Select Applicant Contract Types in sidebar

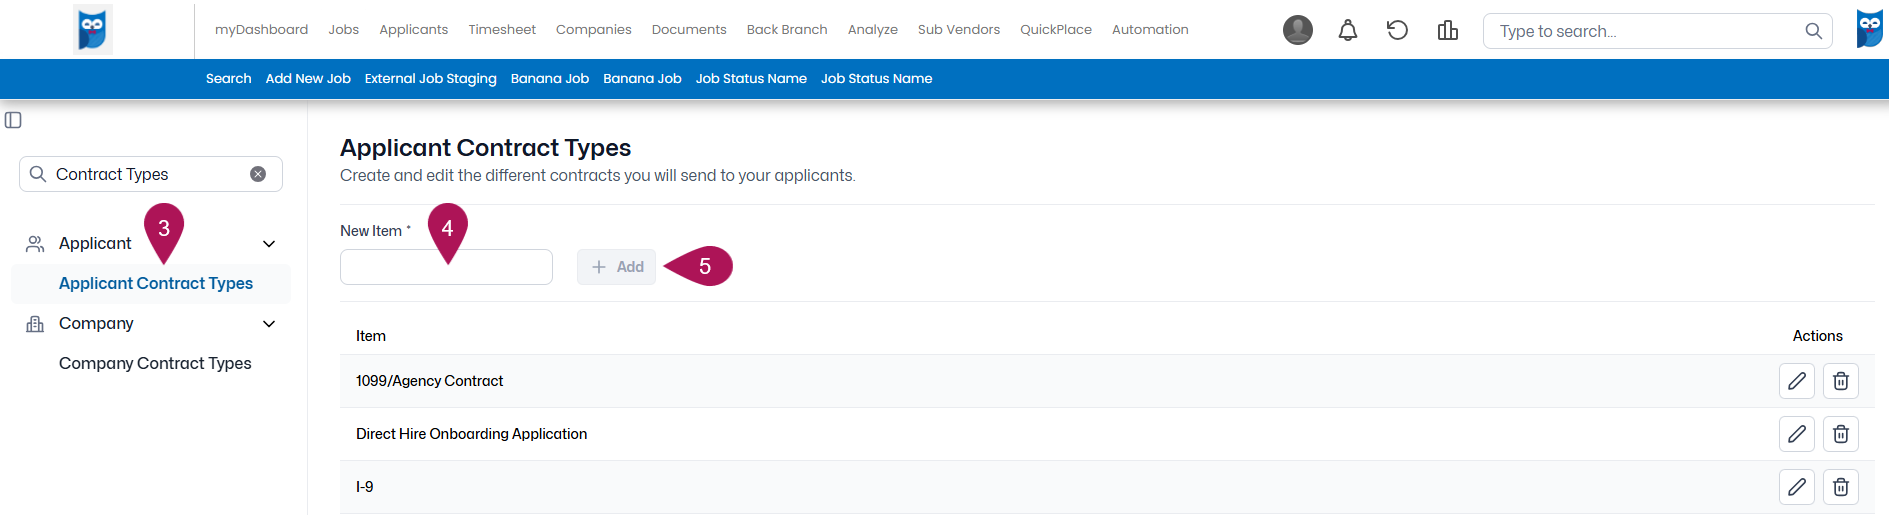156,284
